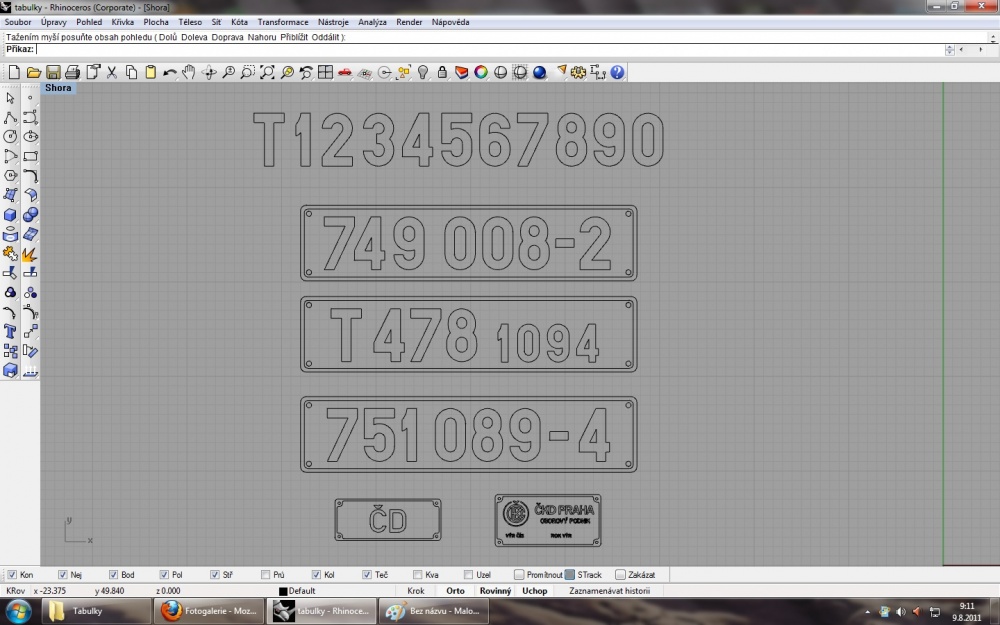
Task: Click the lock objects padlock icon
Action: point(442,72)
